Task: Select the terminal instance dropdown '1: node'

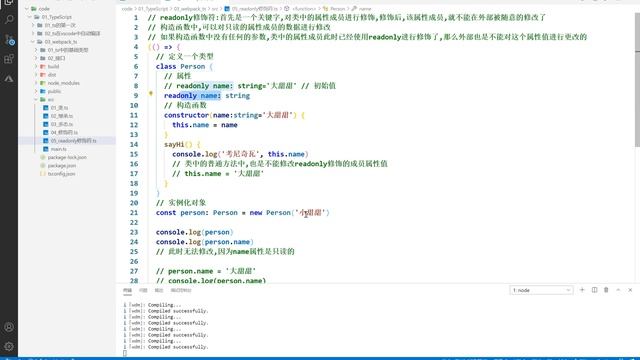Action: coord(541,290)
